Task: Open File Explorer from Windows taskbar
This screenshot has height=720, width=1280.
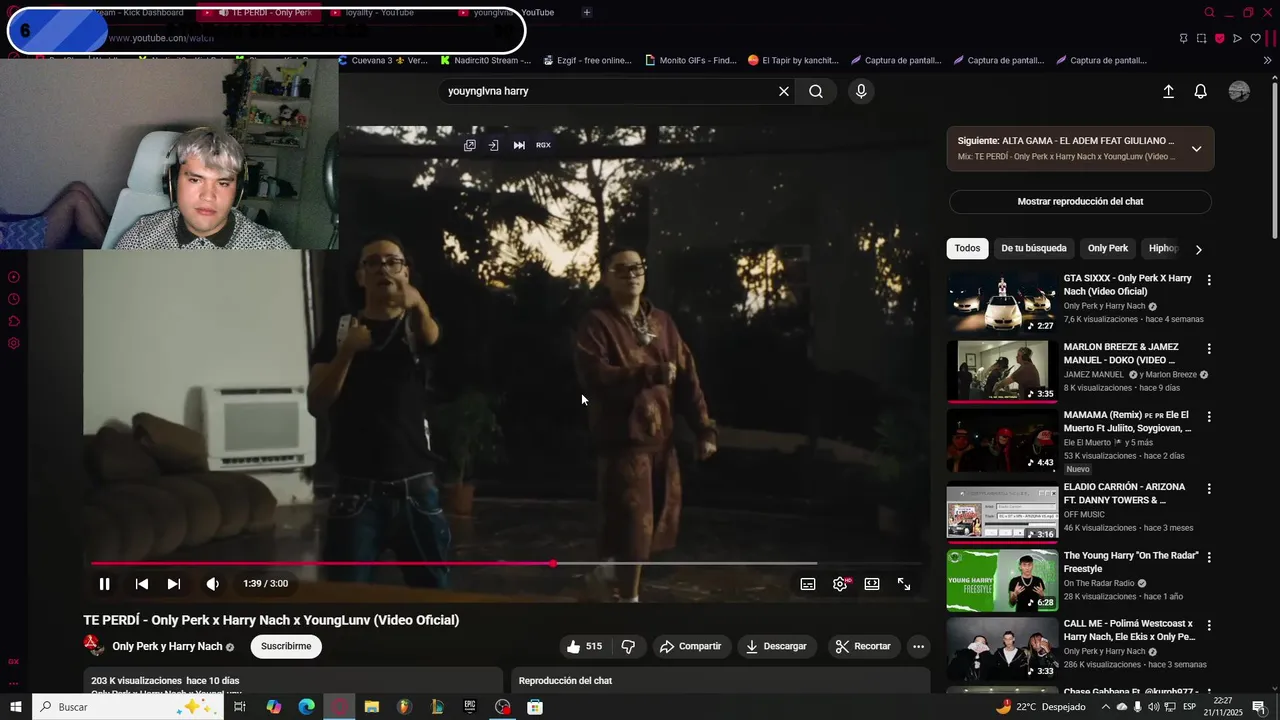Action: coord(371,707)
